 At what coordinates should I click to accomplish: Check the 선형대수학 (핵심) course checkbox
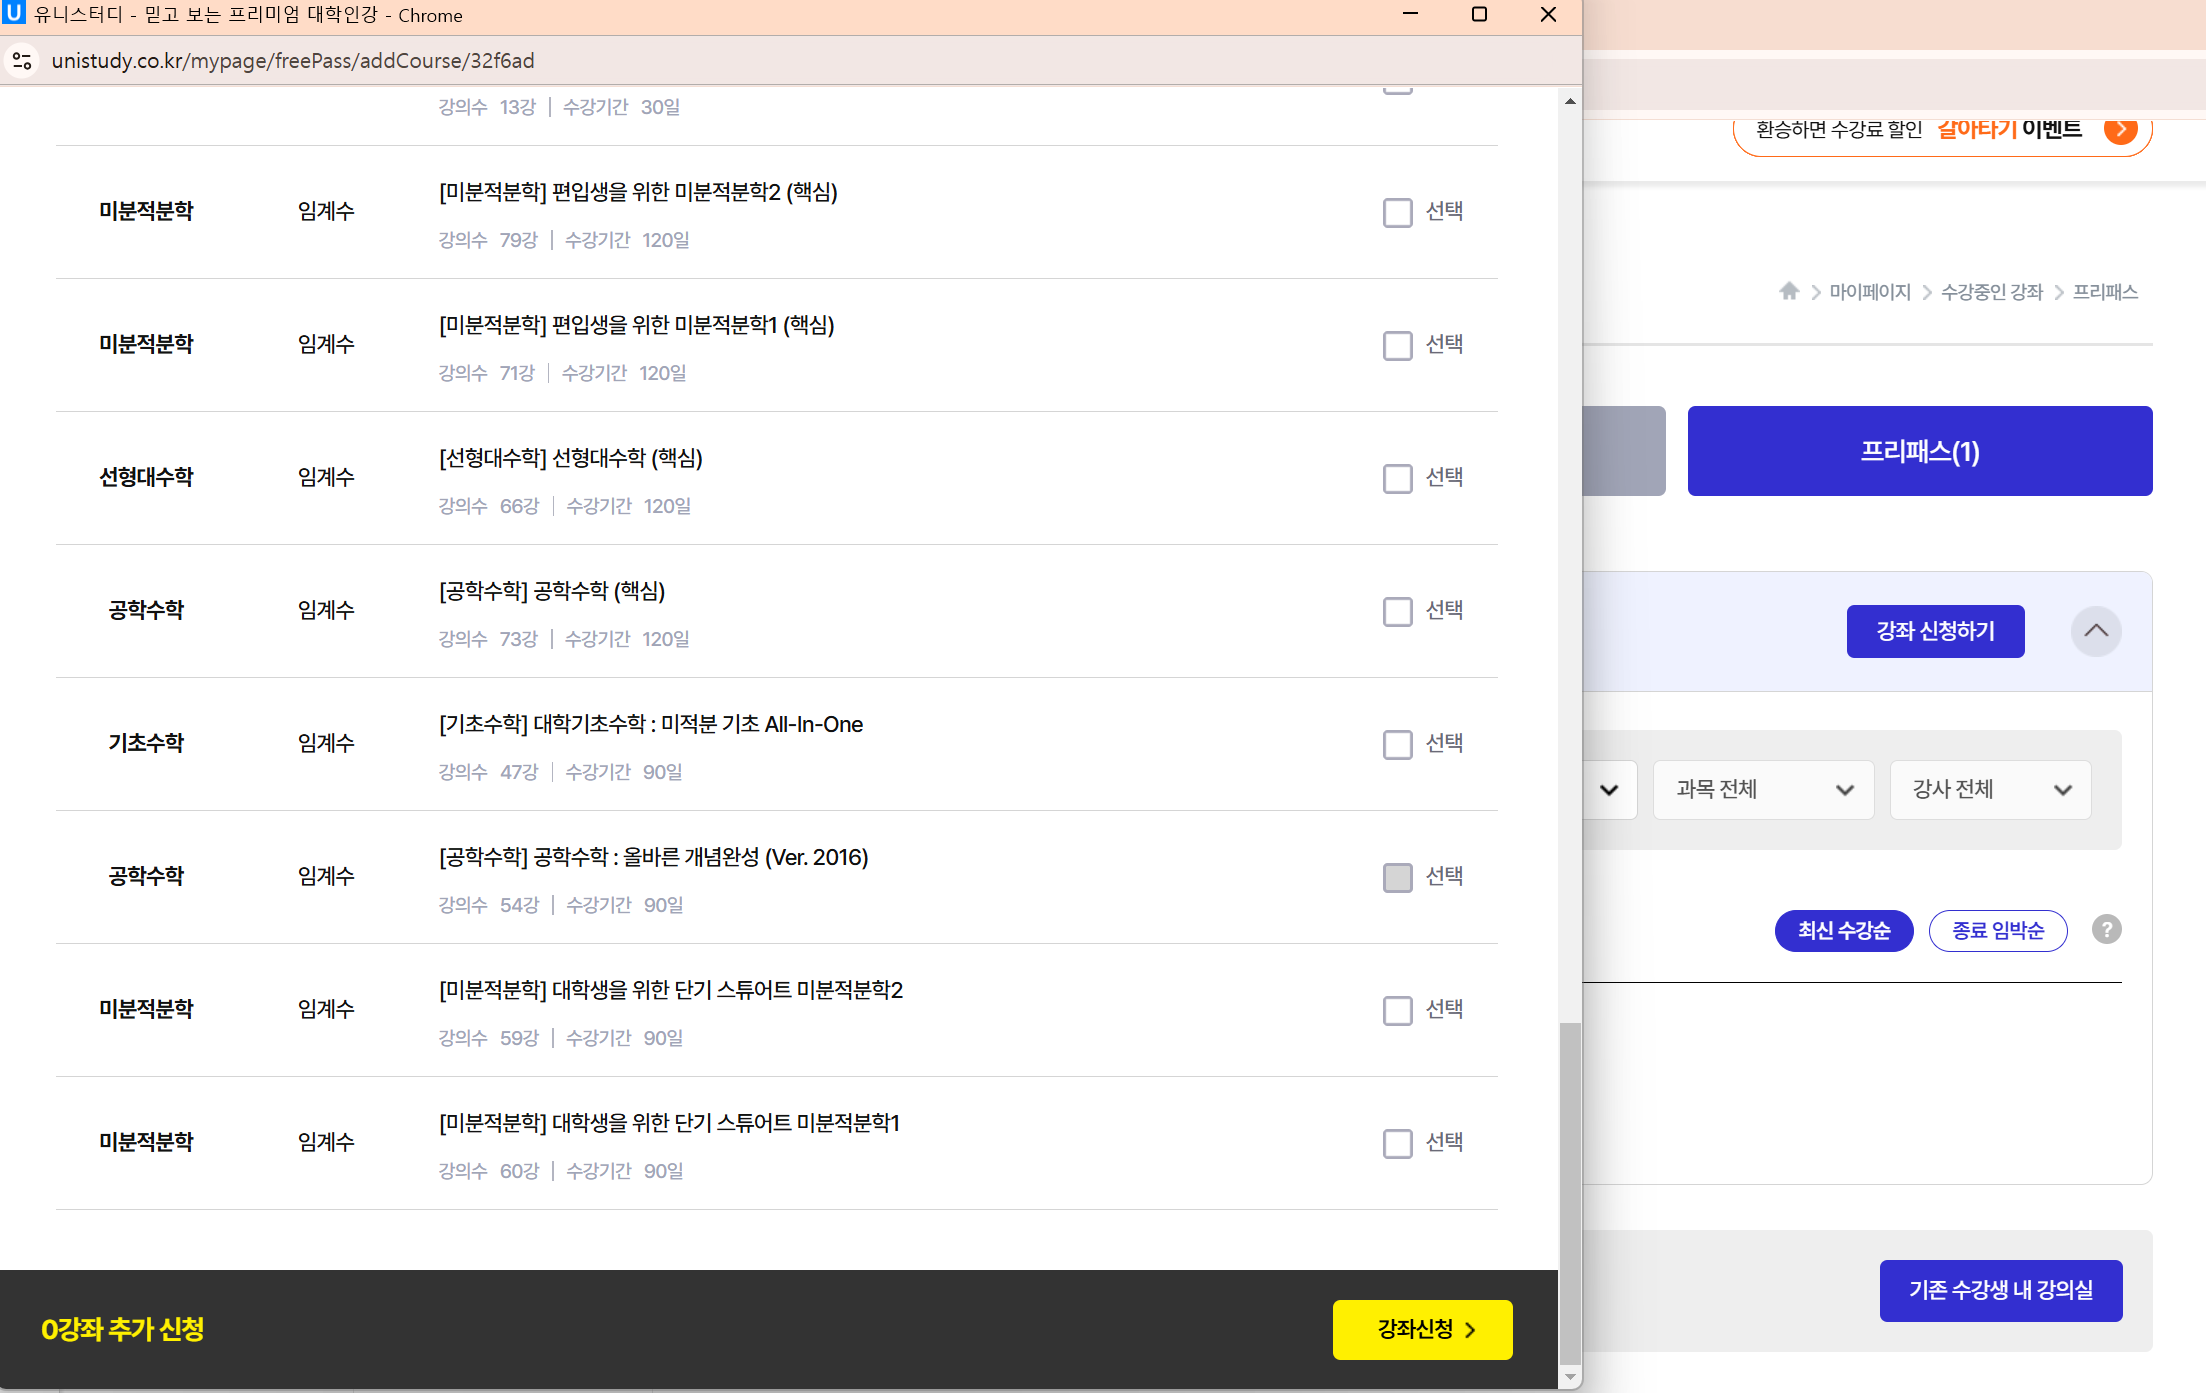pos(1397,478)
